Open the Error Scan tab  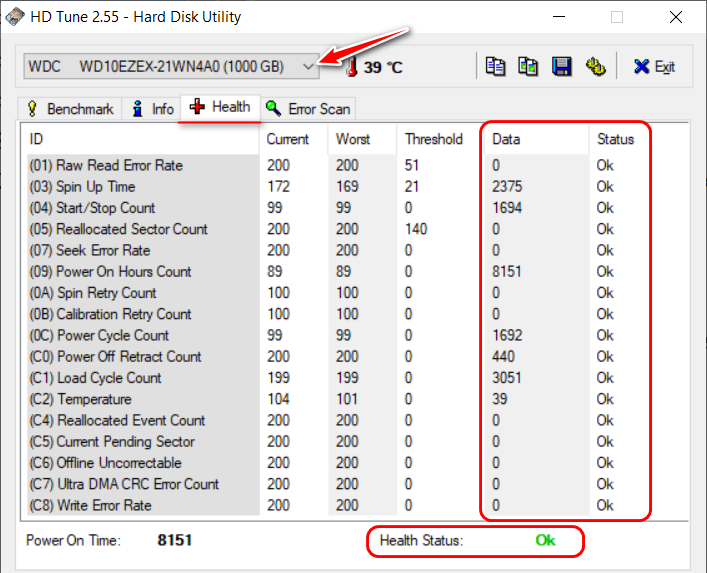pos(308,108)
